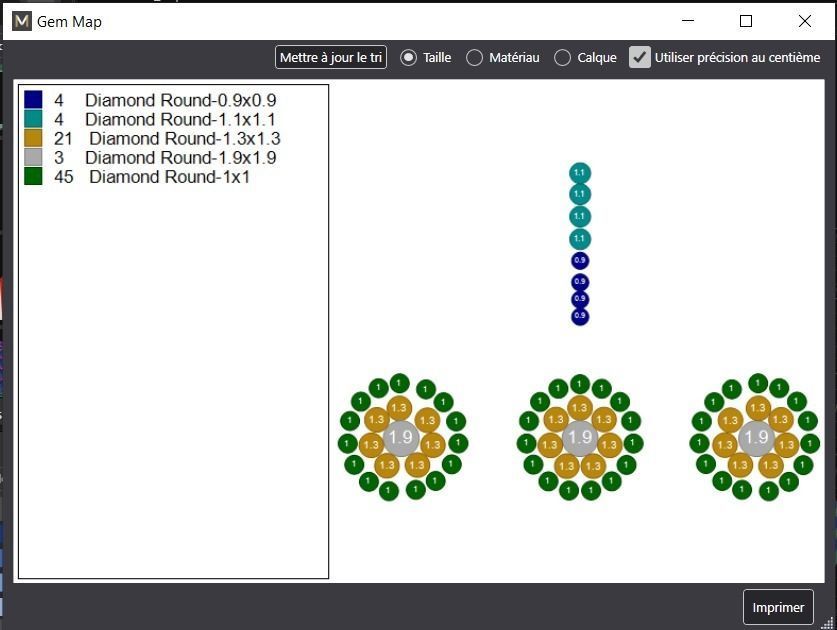837x630 pixels.
Task: Select legend row Diamond Round-1.1x1.1
Action: click(x=150, y=119)
